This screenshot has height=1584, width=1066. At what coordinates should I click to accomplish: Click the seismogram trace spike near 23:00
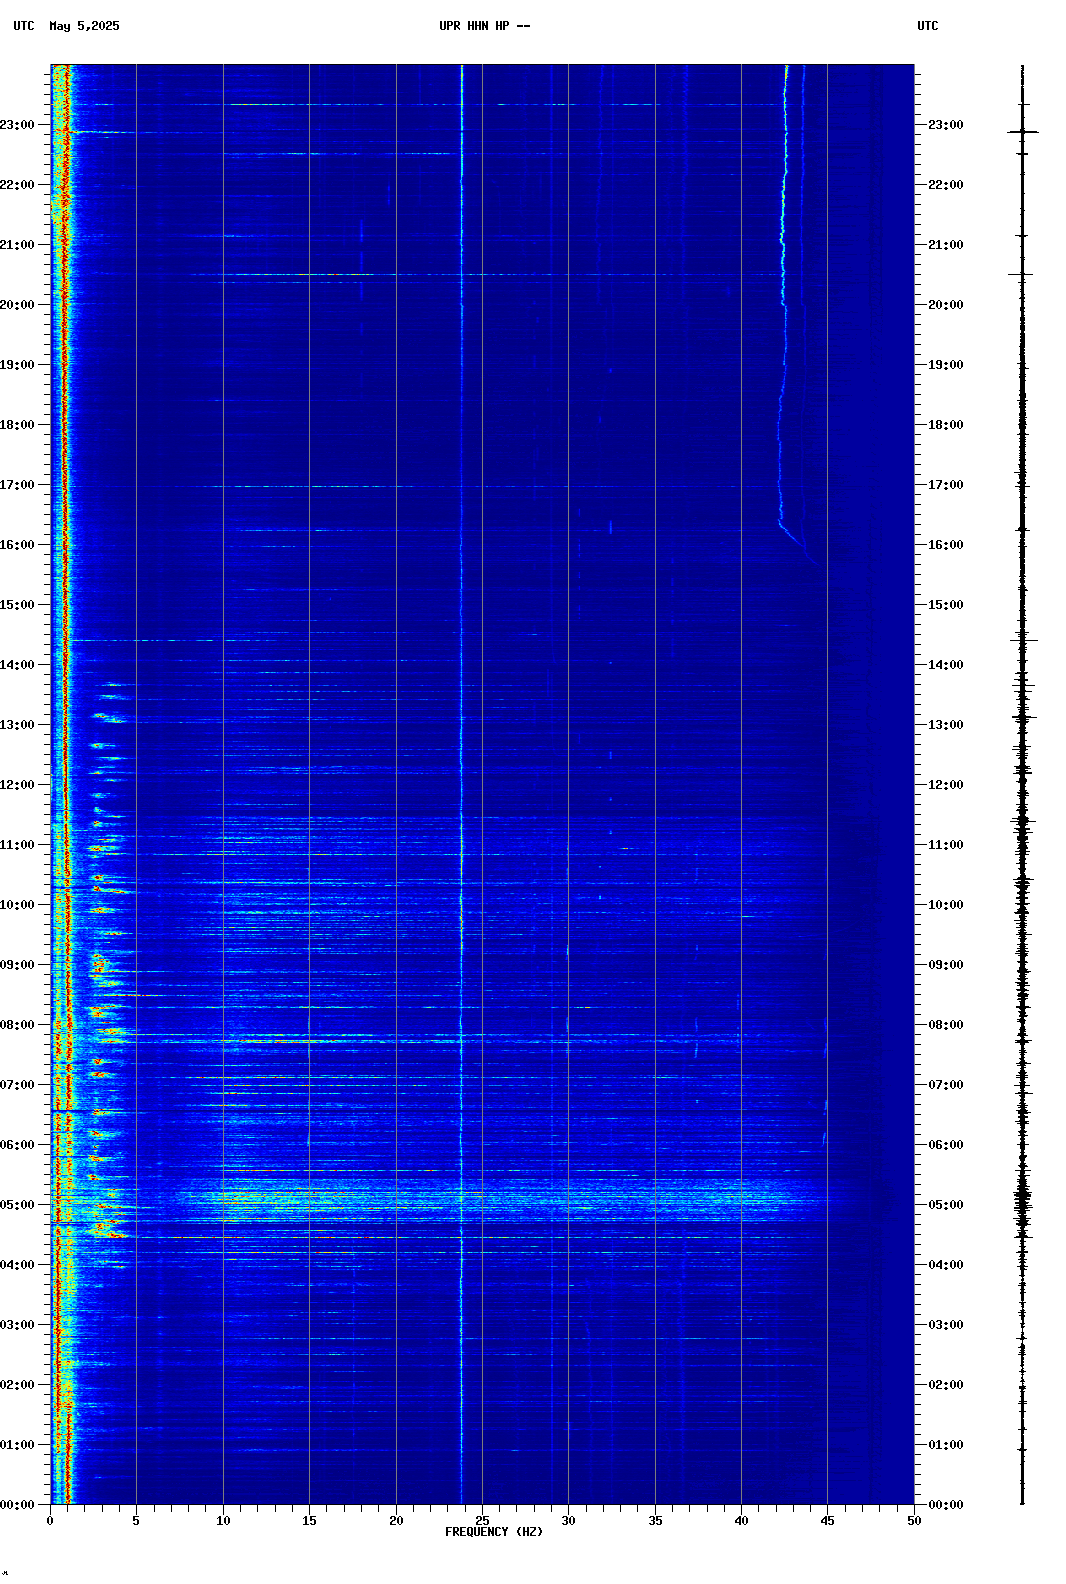tap(1022, 132)
